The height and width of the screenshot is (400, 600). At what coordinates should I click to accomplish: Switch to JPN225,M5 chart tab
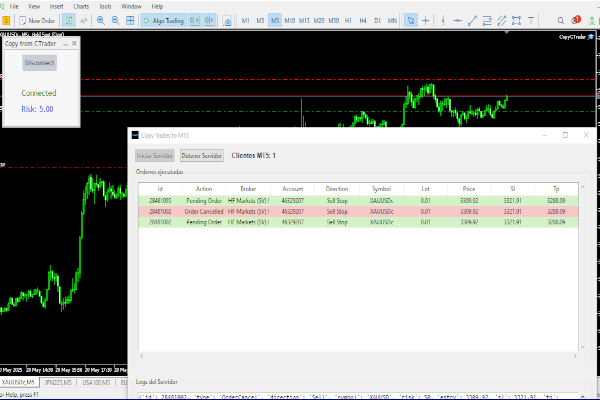(58, 382)
